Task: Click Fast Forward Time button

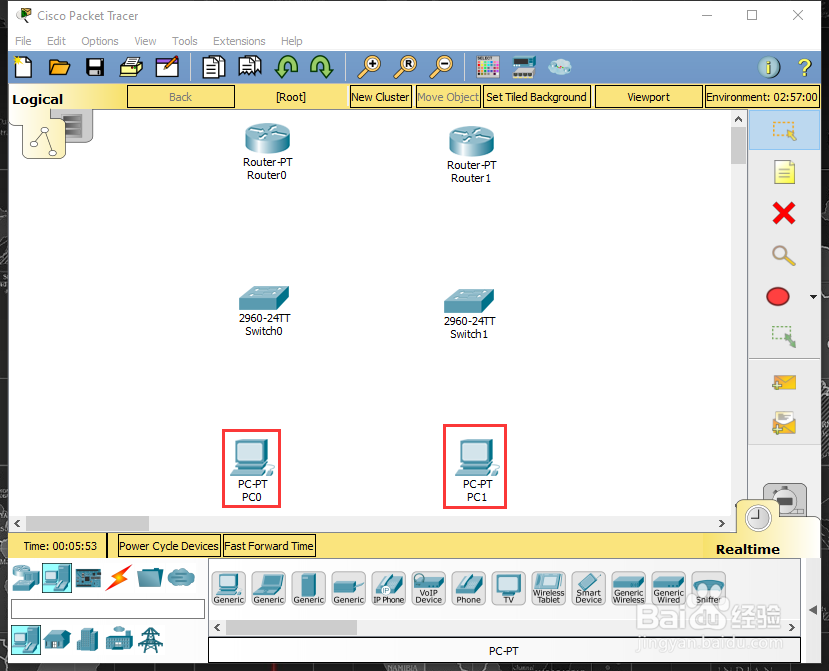Action: pos(269,546)
